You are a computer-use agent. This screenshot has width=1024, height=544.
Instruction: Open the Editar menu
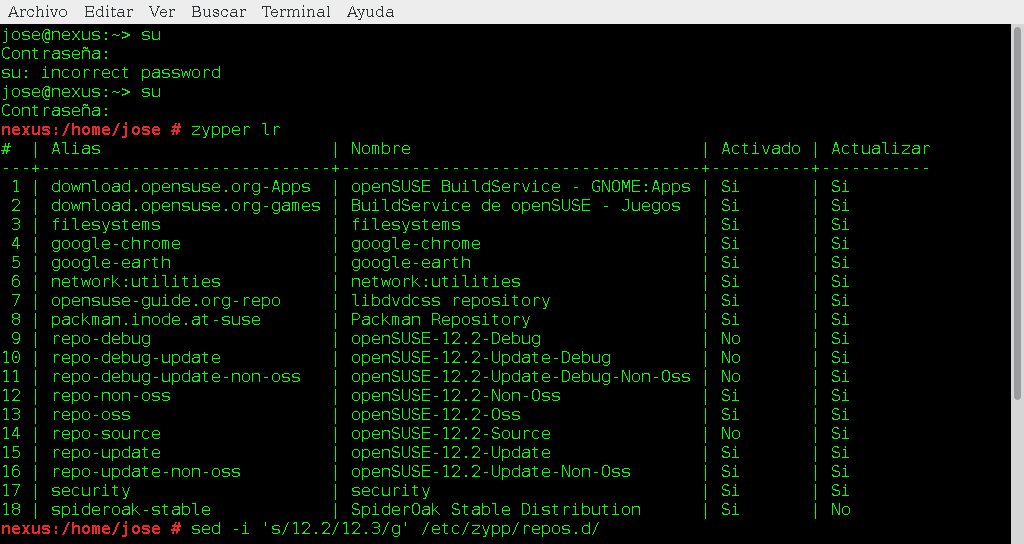coord(108,12)
